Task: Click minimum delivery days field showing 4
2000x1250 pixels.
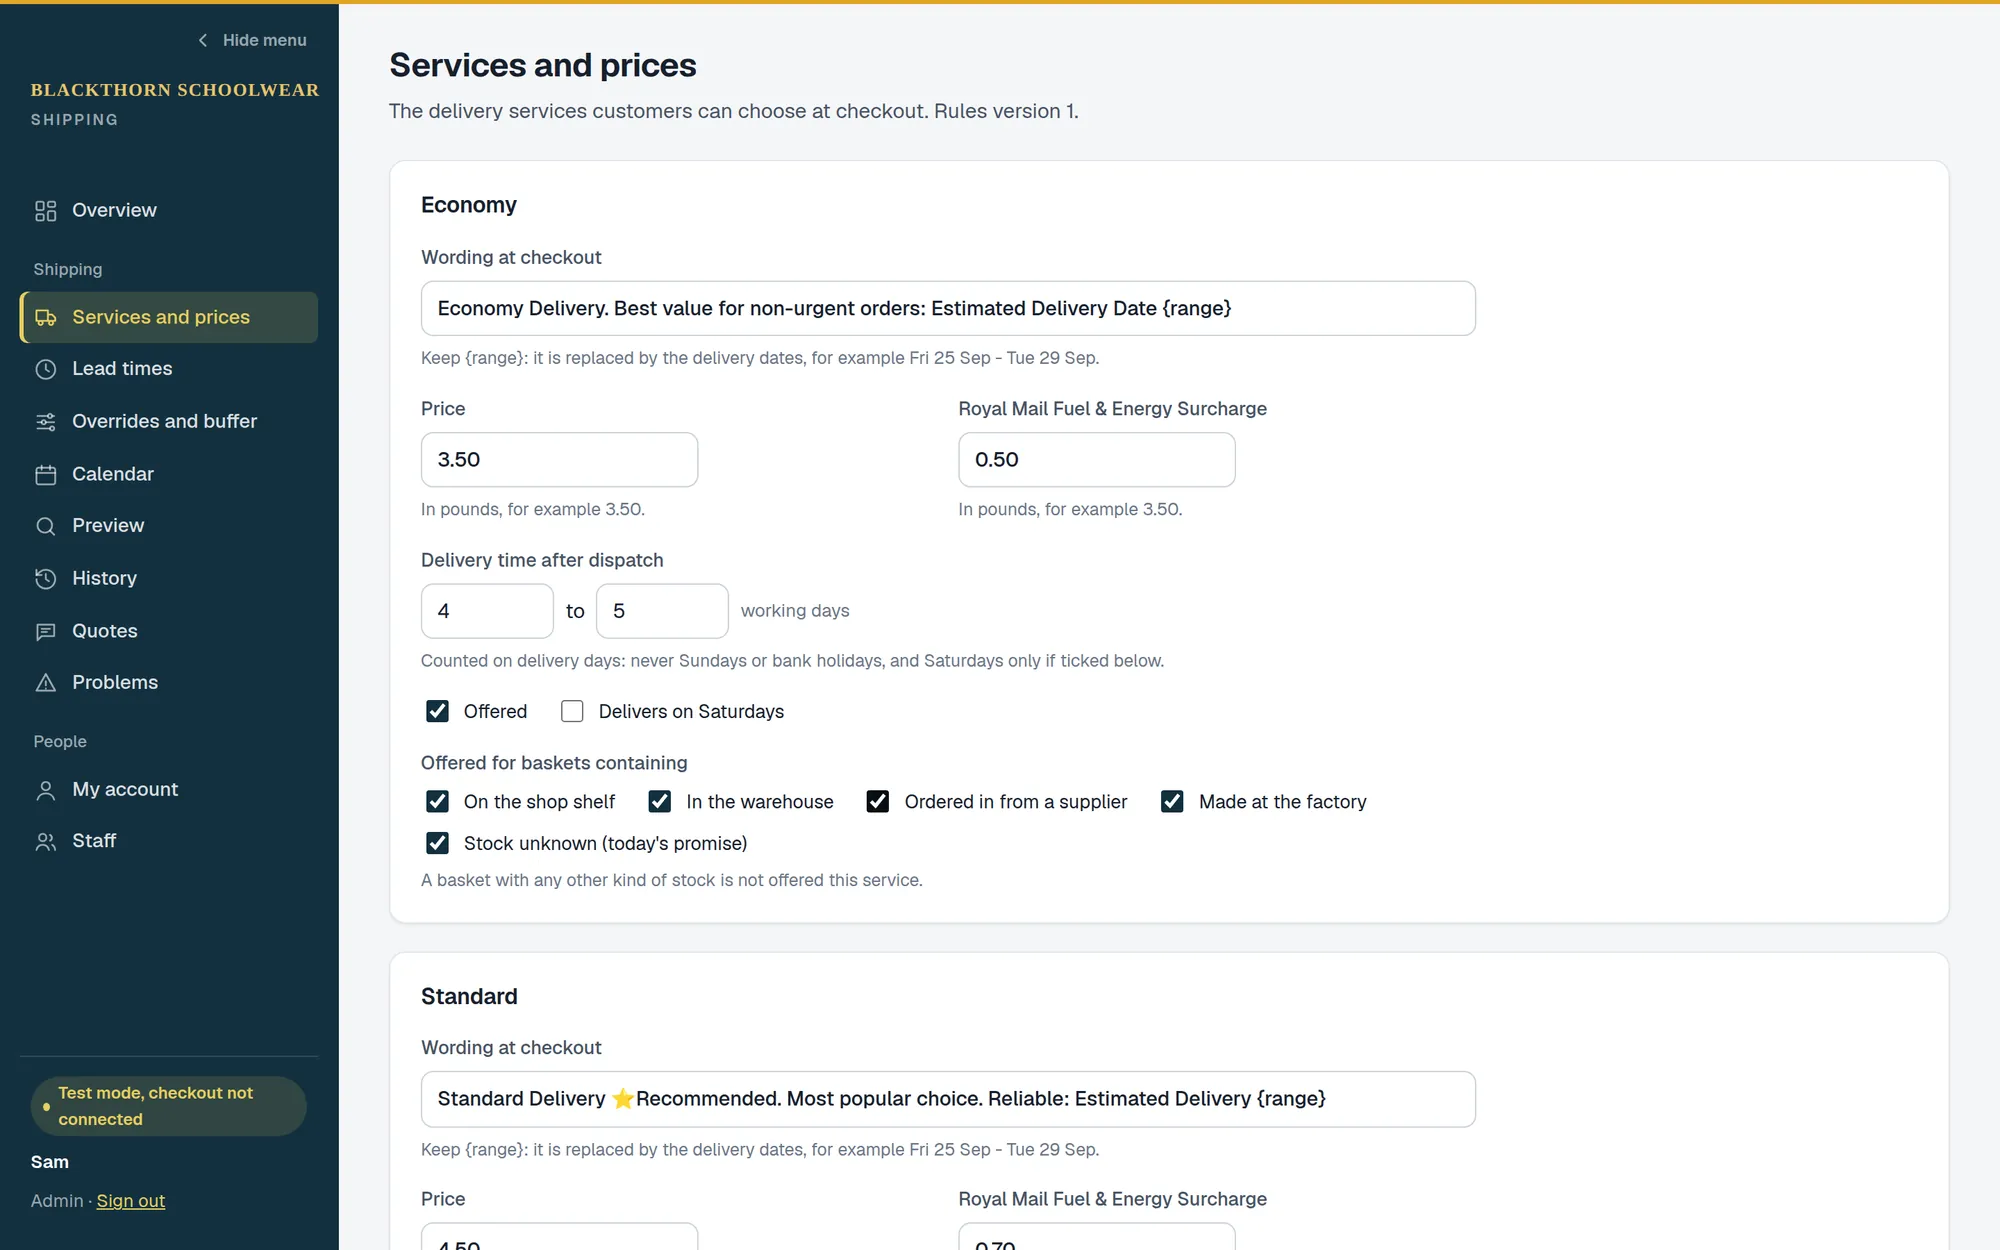Action: pyautogui.click(x=487, y=611)
